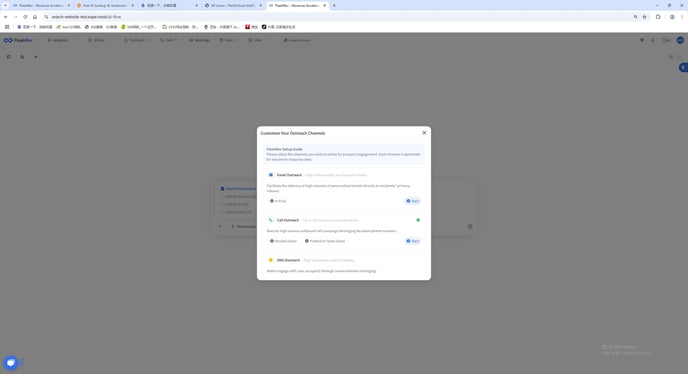Click the first icon on the flow canvas toolbar

click(x=9, y=57)
